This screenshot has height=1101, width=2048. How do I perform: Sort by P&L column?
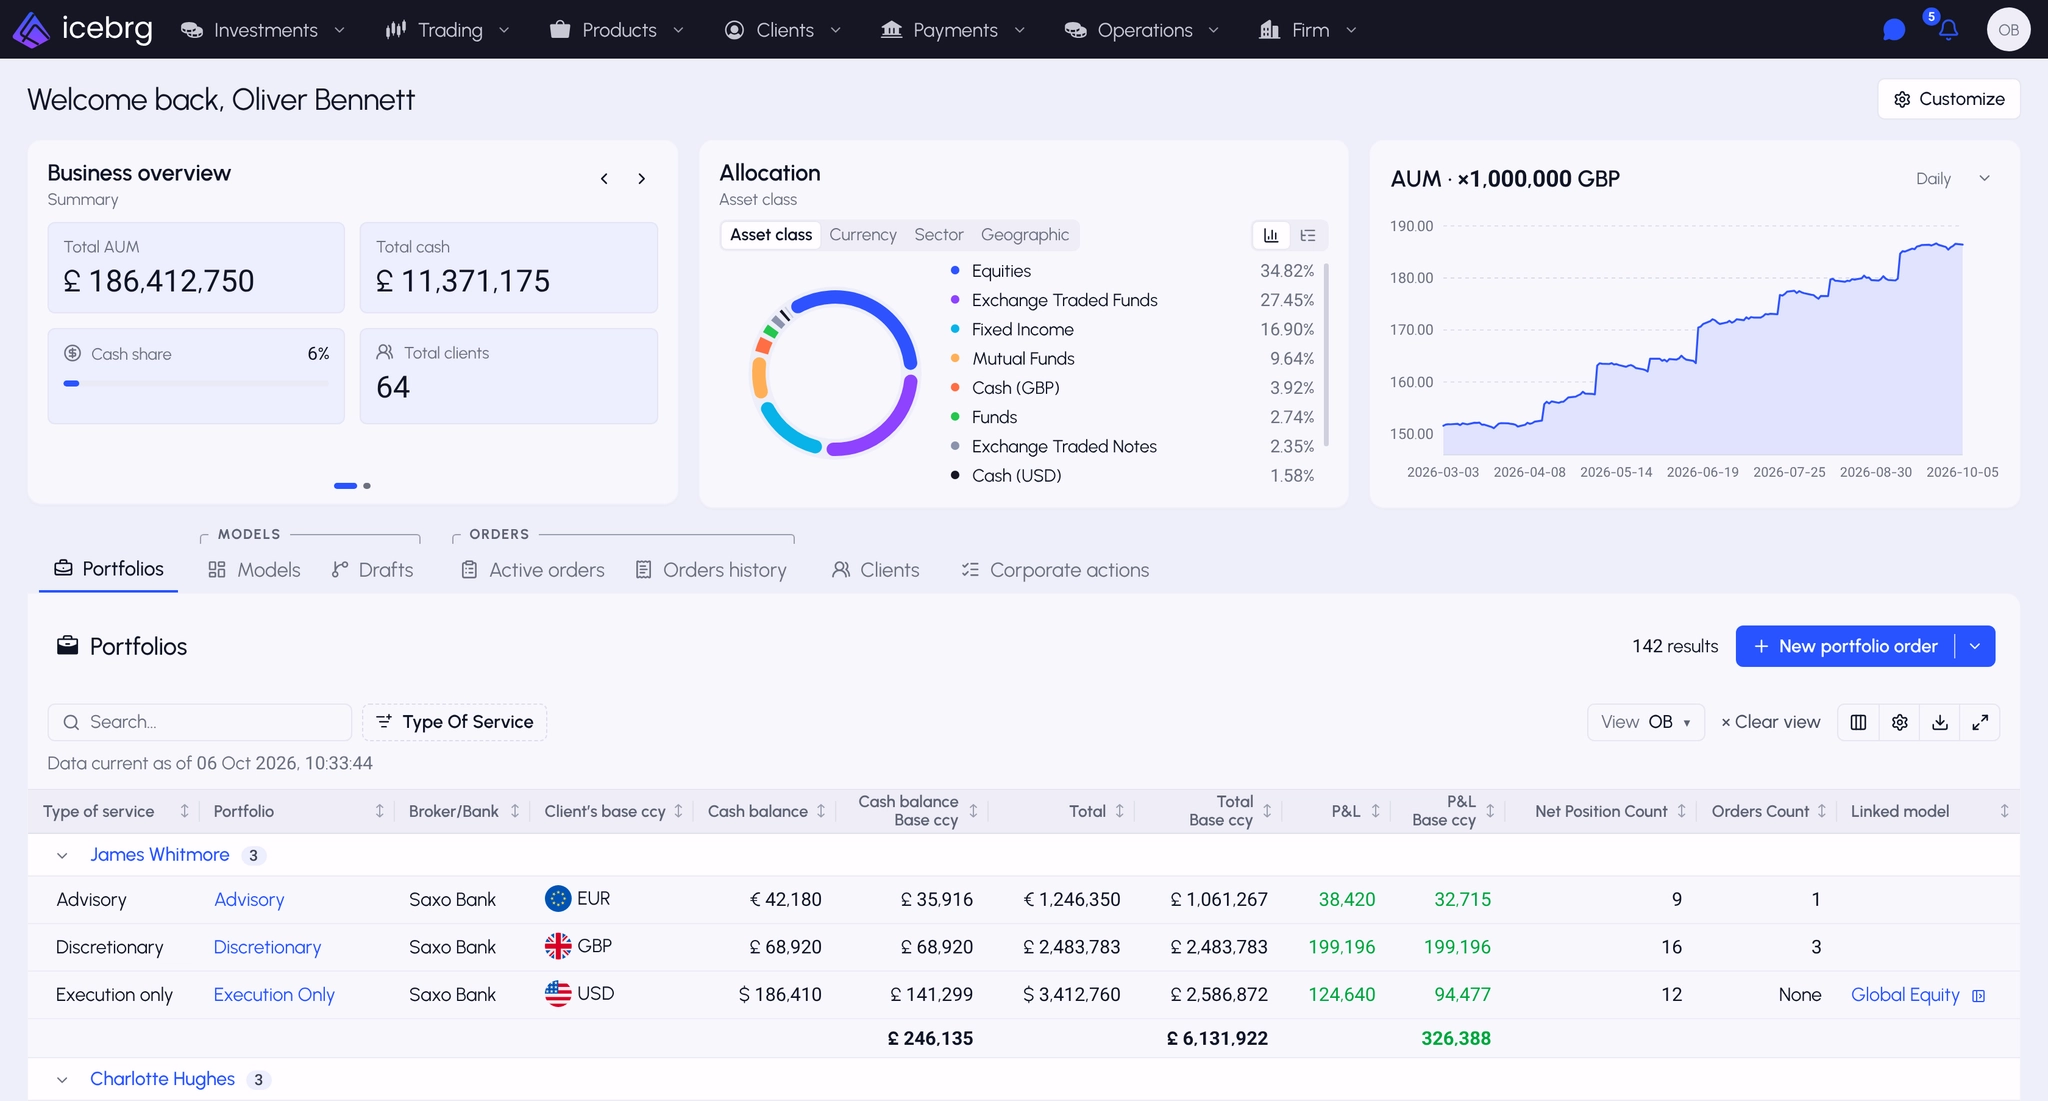[1375, 811]
